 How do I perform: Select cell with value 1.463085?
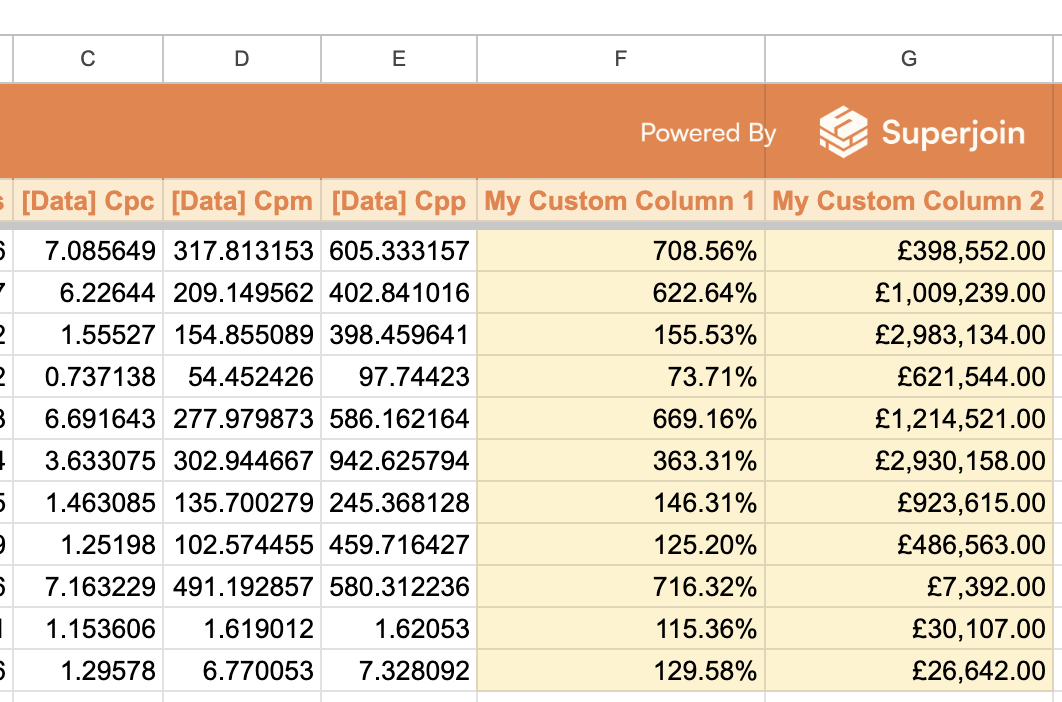tap(88, 503)
